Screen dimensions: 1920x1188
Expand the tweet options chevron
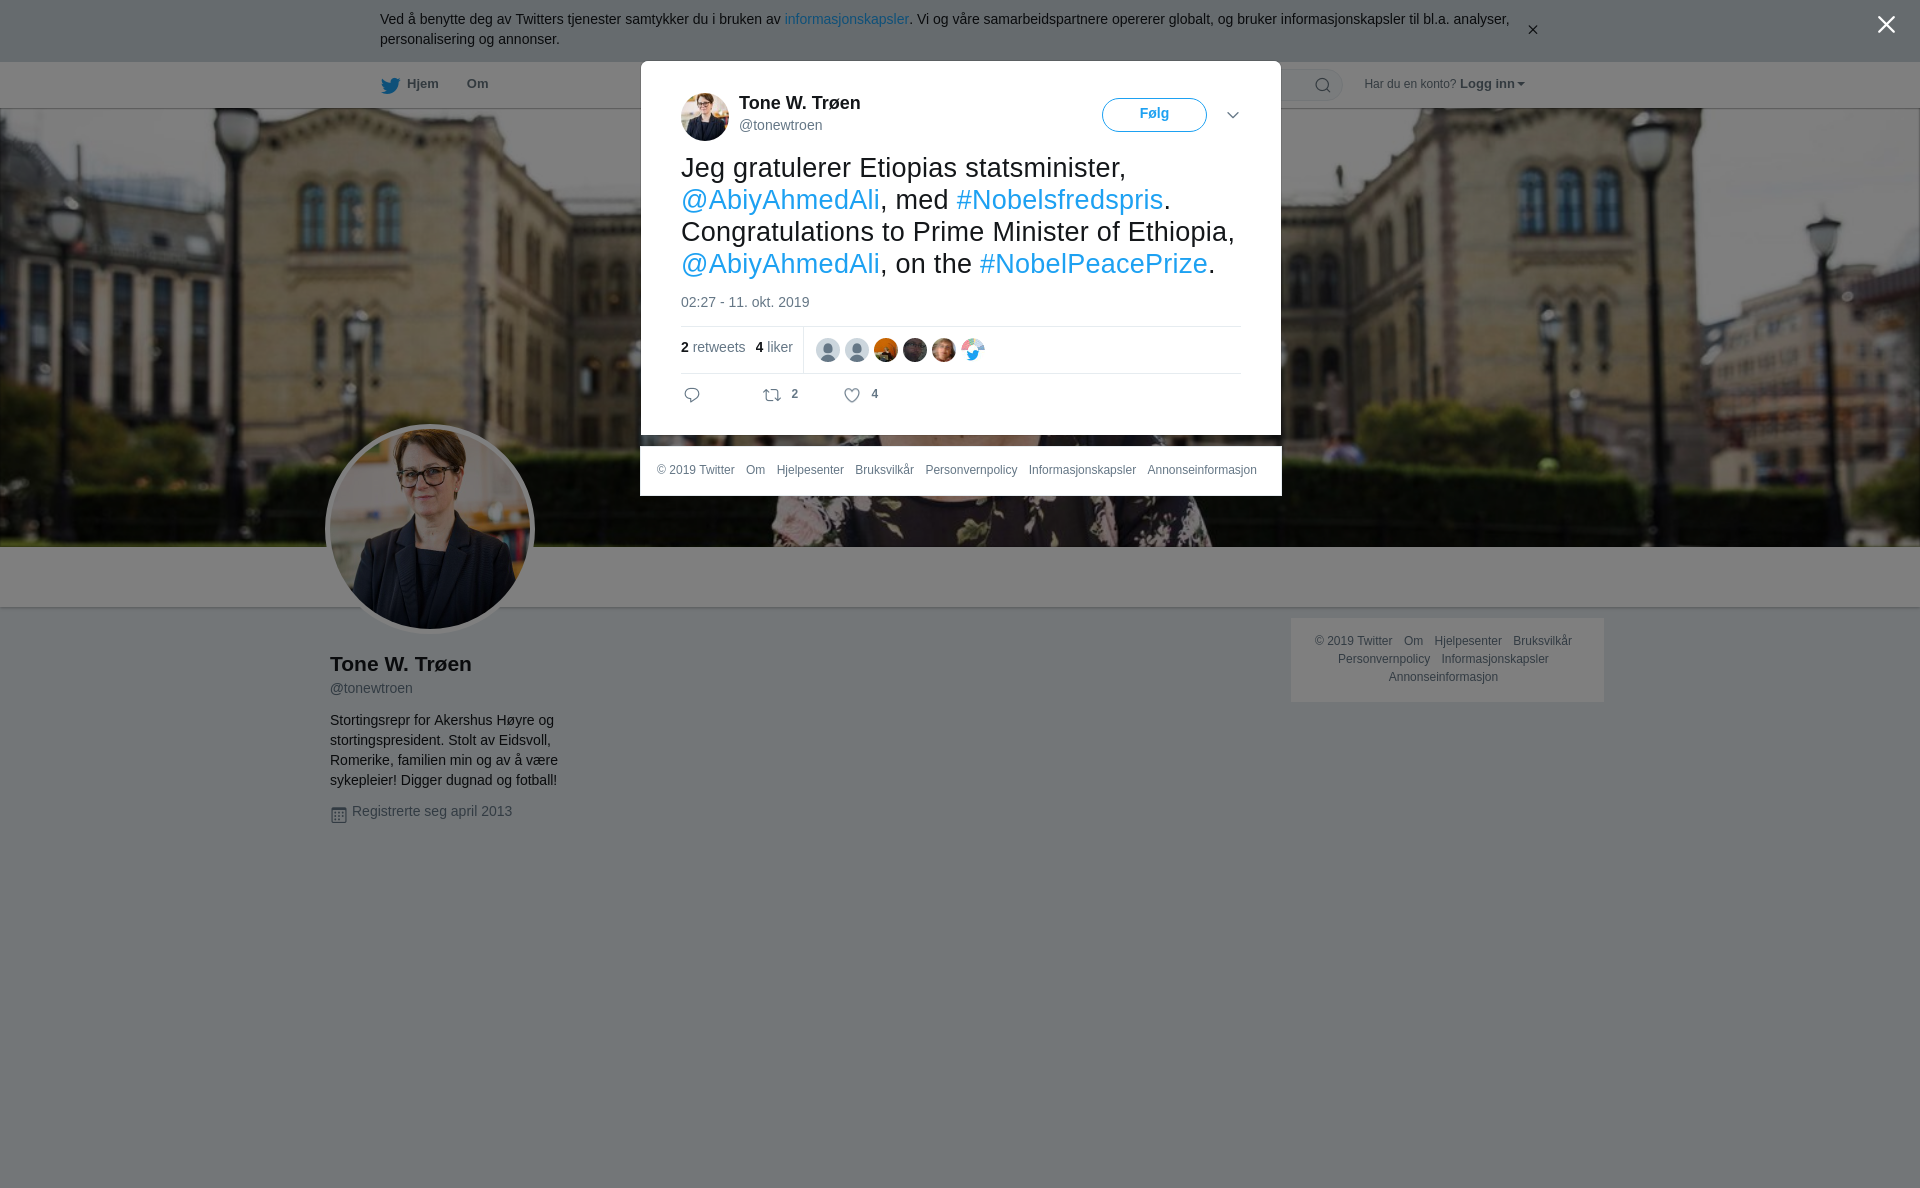tap(1233, 115)
